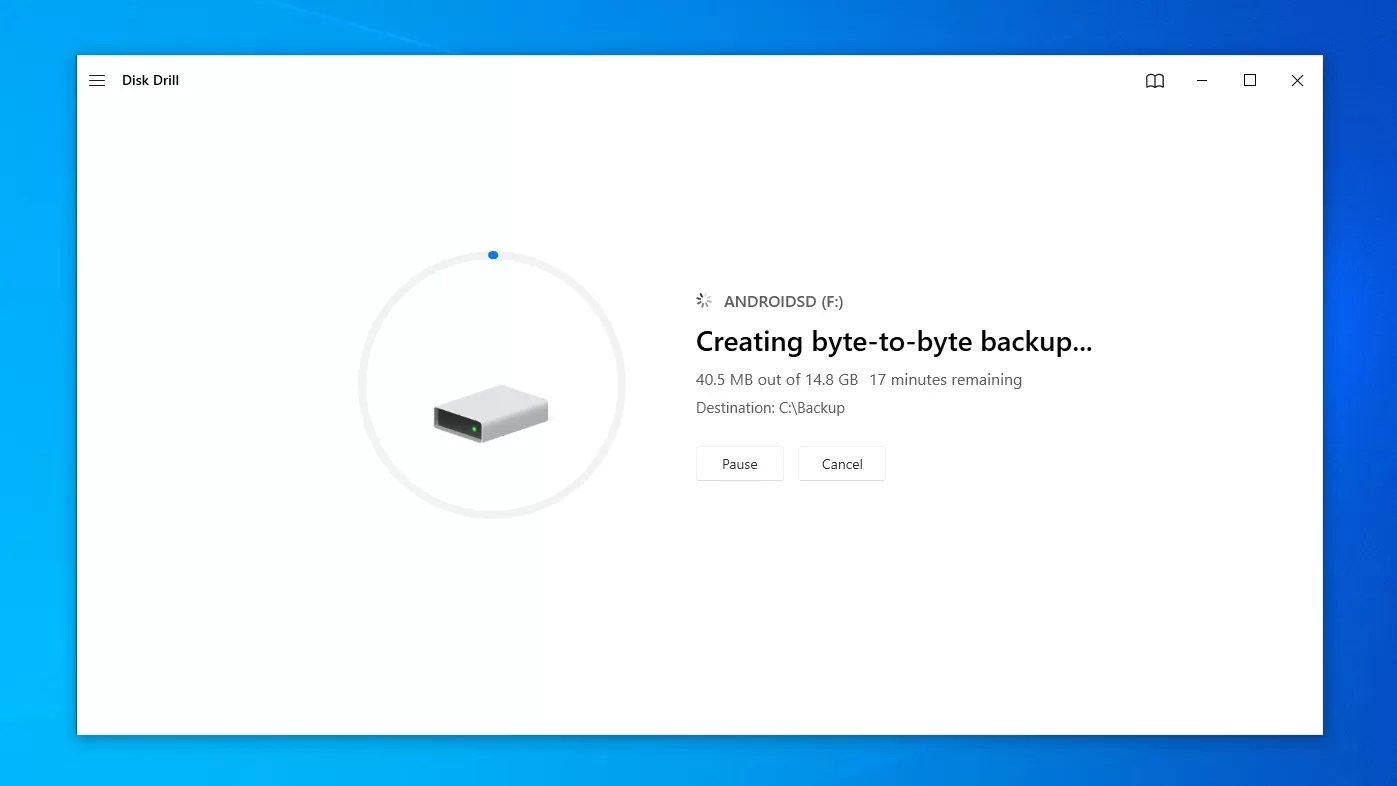Viewport: 1397px width, 786px height.
Task: Click the Disk Drill app title
Action: (150, 80)
